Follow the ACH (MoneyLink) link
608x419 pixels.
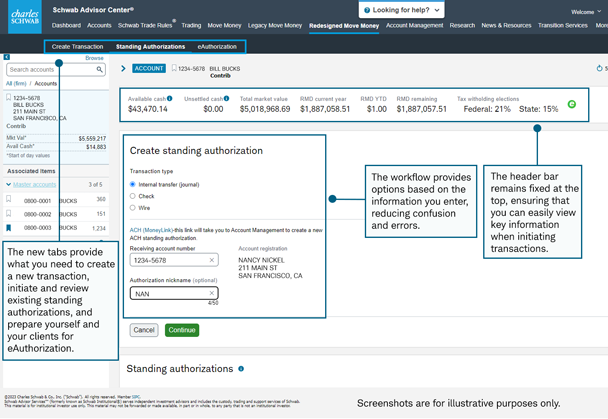151,230
